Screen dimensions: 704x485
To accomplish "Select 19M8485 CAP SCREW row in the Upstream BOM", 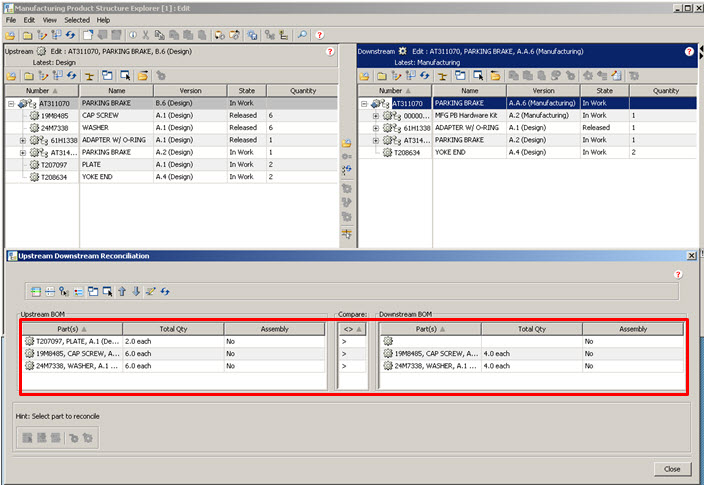I will 173,353.
